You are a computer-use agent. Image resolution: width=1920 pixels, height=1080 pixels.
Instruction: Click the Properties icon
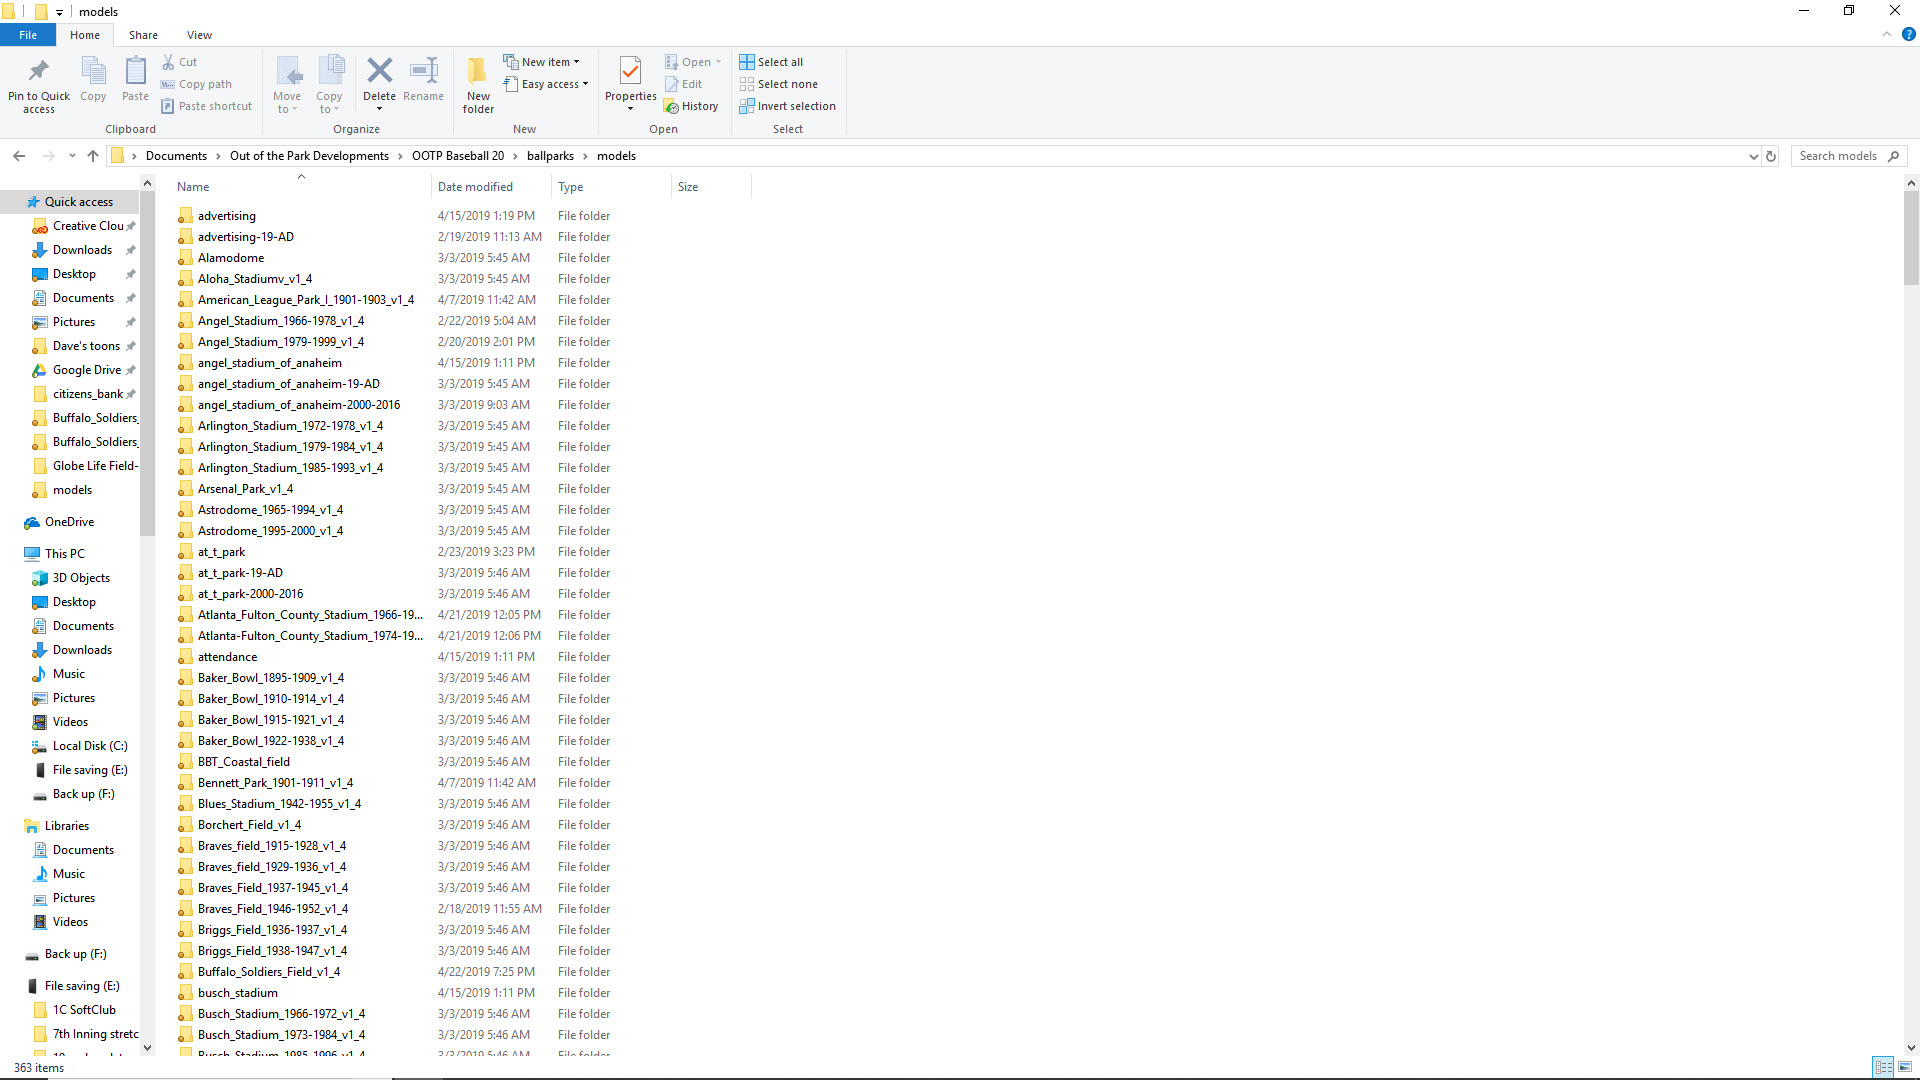(x=630, y=72)
